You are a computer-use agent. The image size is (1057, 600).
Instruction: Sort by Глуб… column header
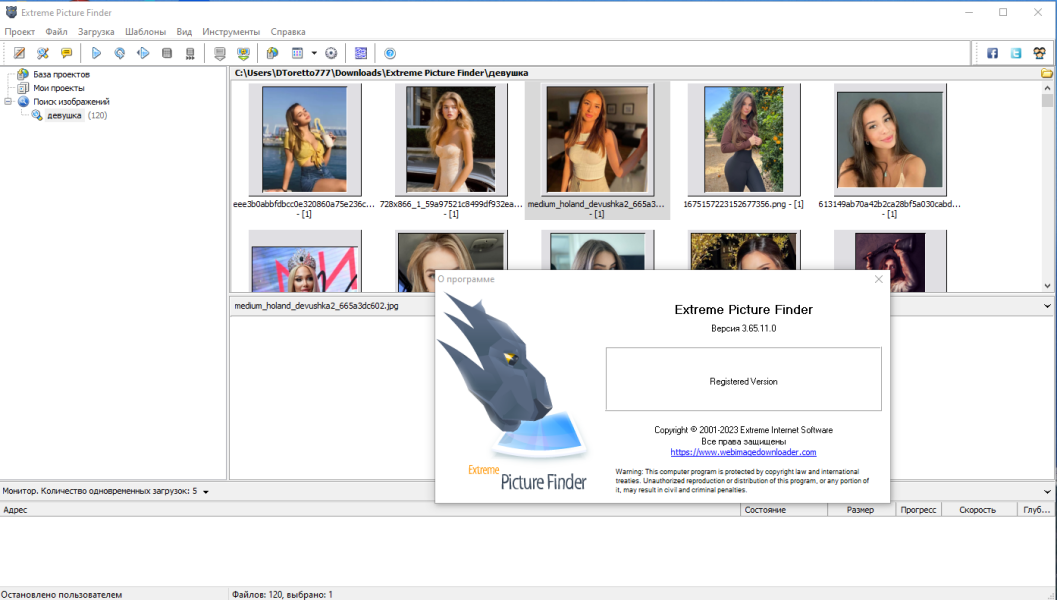tap(1036, 510)
